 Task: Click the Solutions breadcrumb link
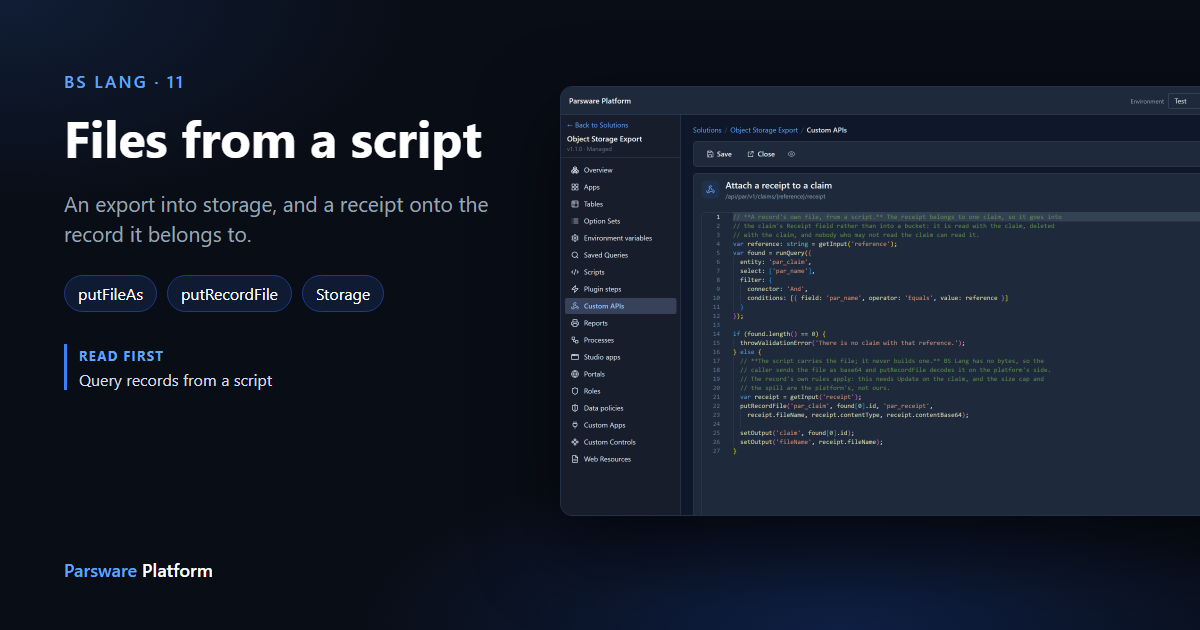click(707, 130)
